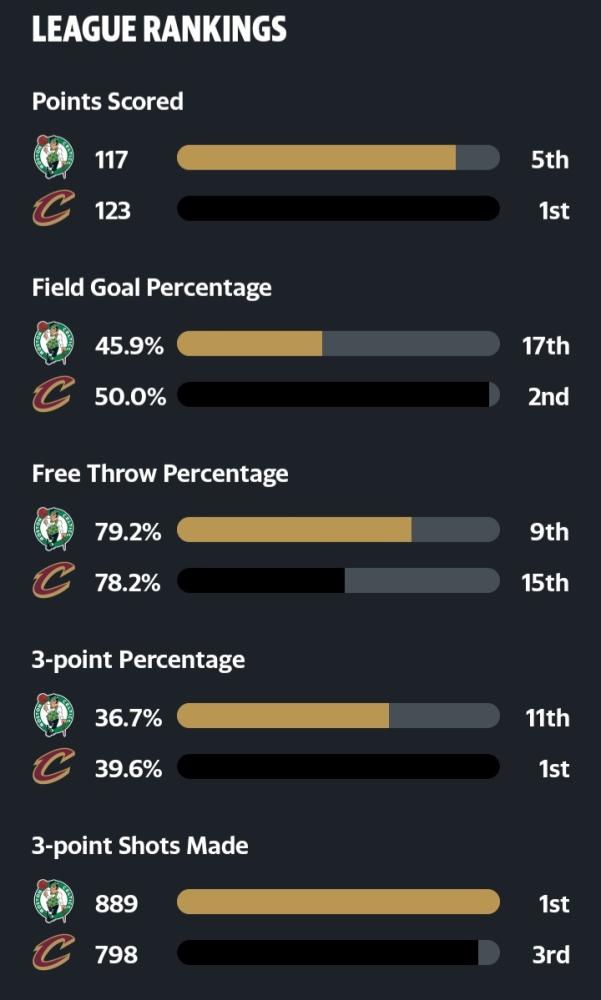Image resolution: width=601 pixels, height=1000 pixels.
Task: Tap the 3rd ranking for Cavaliers three-pointers
Action: pos(551,955)
